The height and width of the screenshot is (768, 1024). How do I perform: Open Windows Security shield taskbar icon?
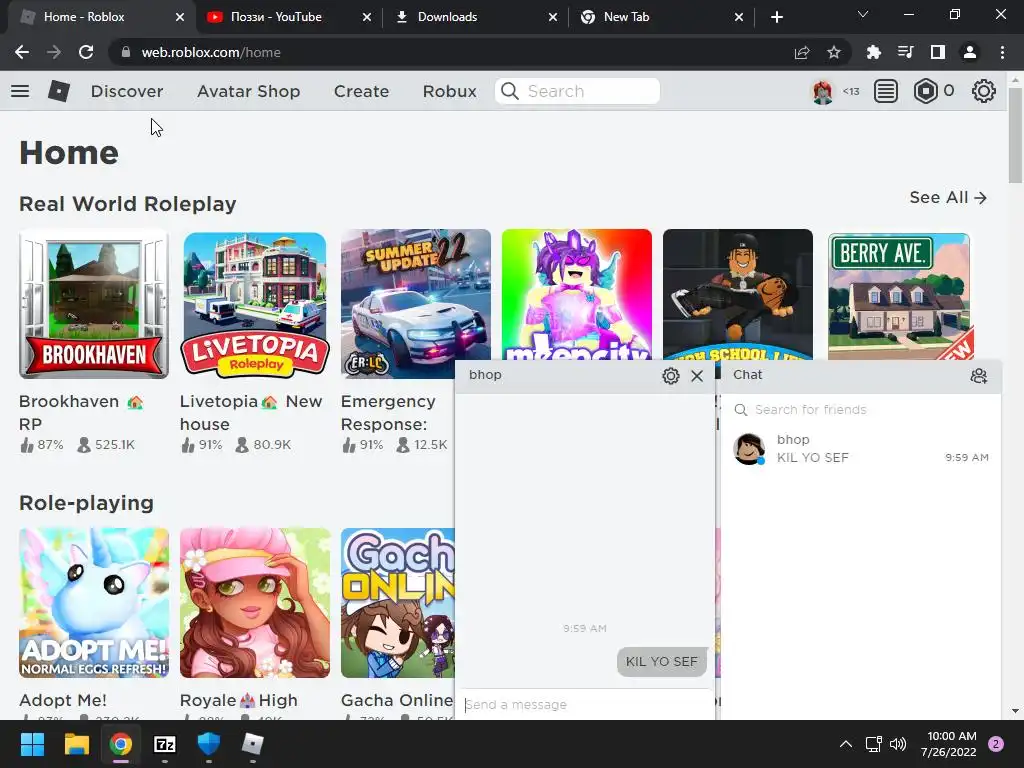point(208,744)
